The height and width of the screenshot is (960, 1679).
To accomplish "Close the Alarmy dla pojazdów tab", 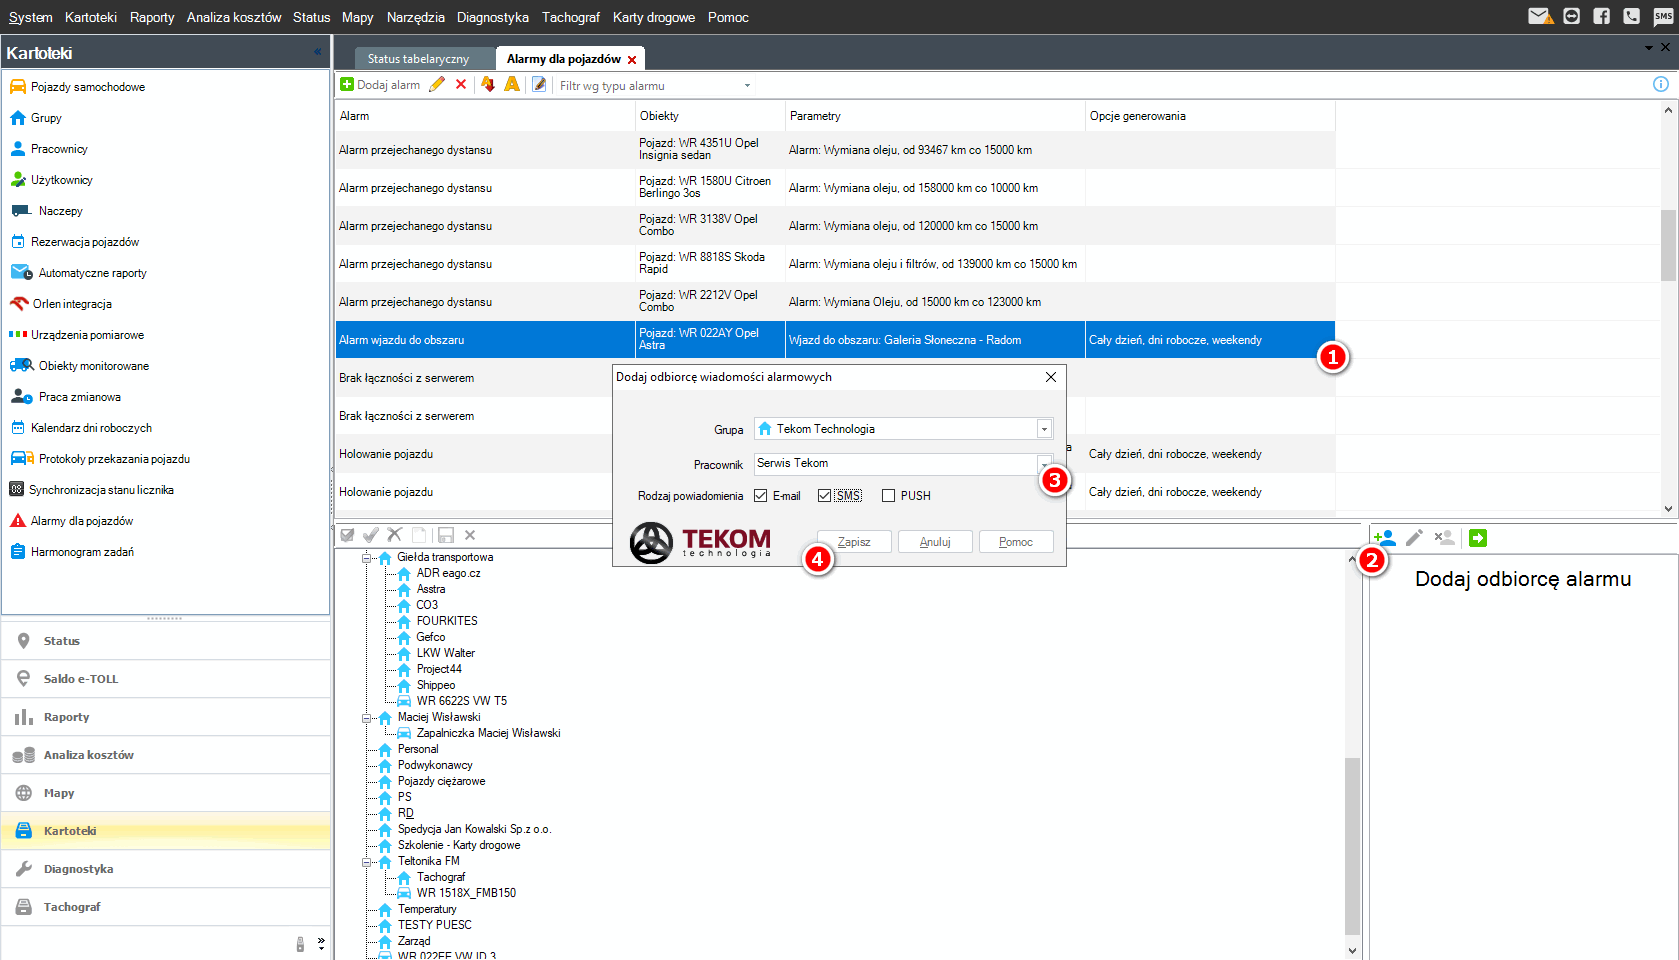I will [632, 60].
